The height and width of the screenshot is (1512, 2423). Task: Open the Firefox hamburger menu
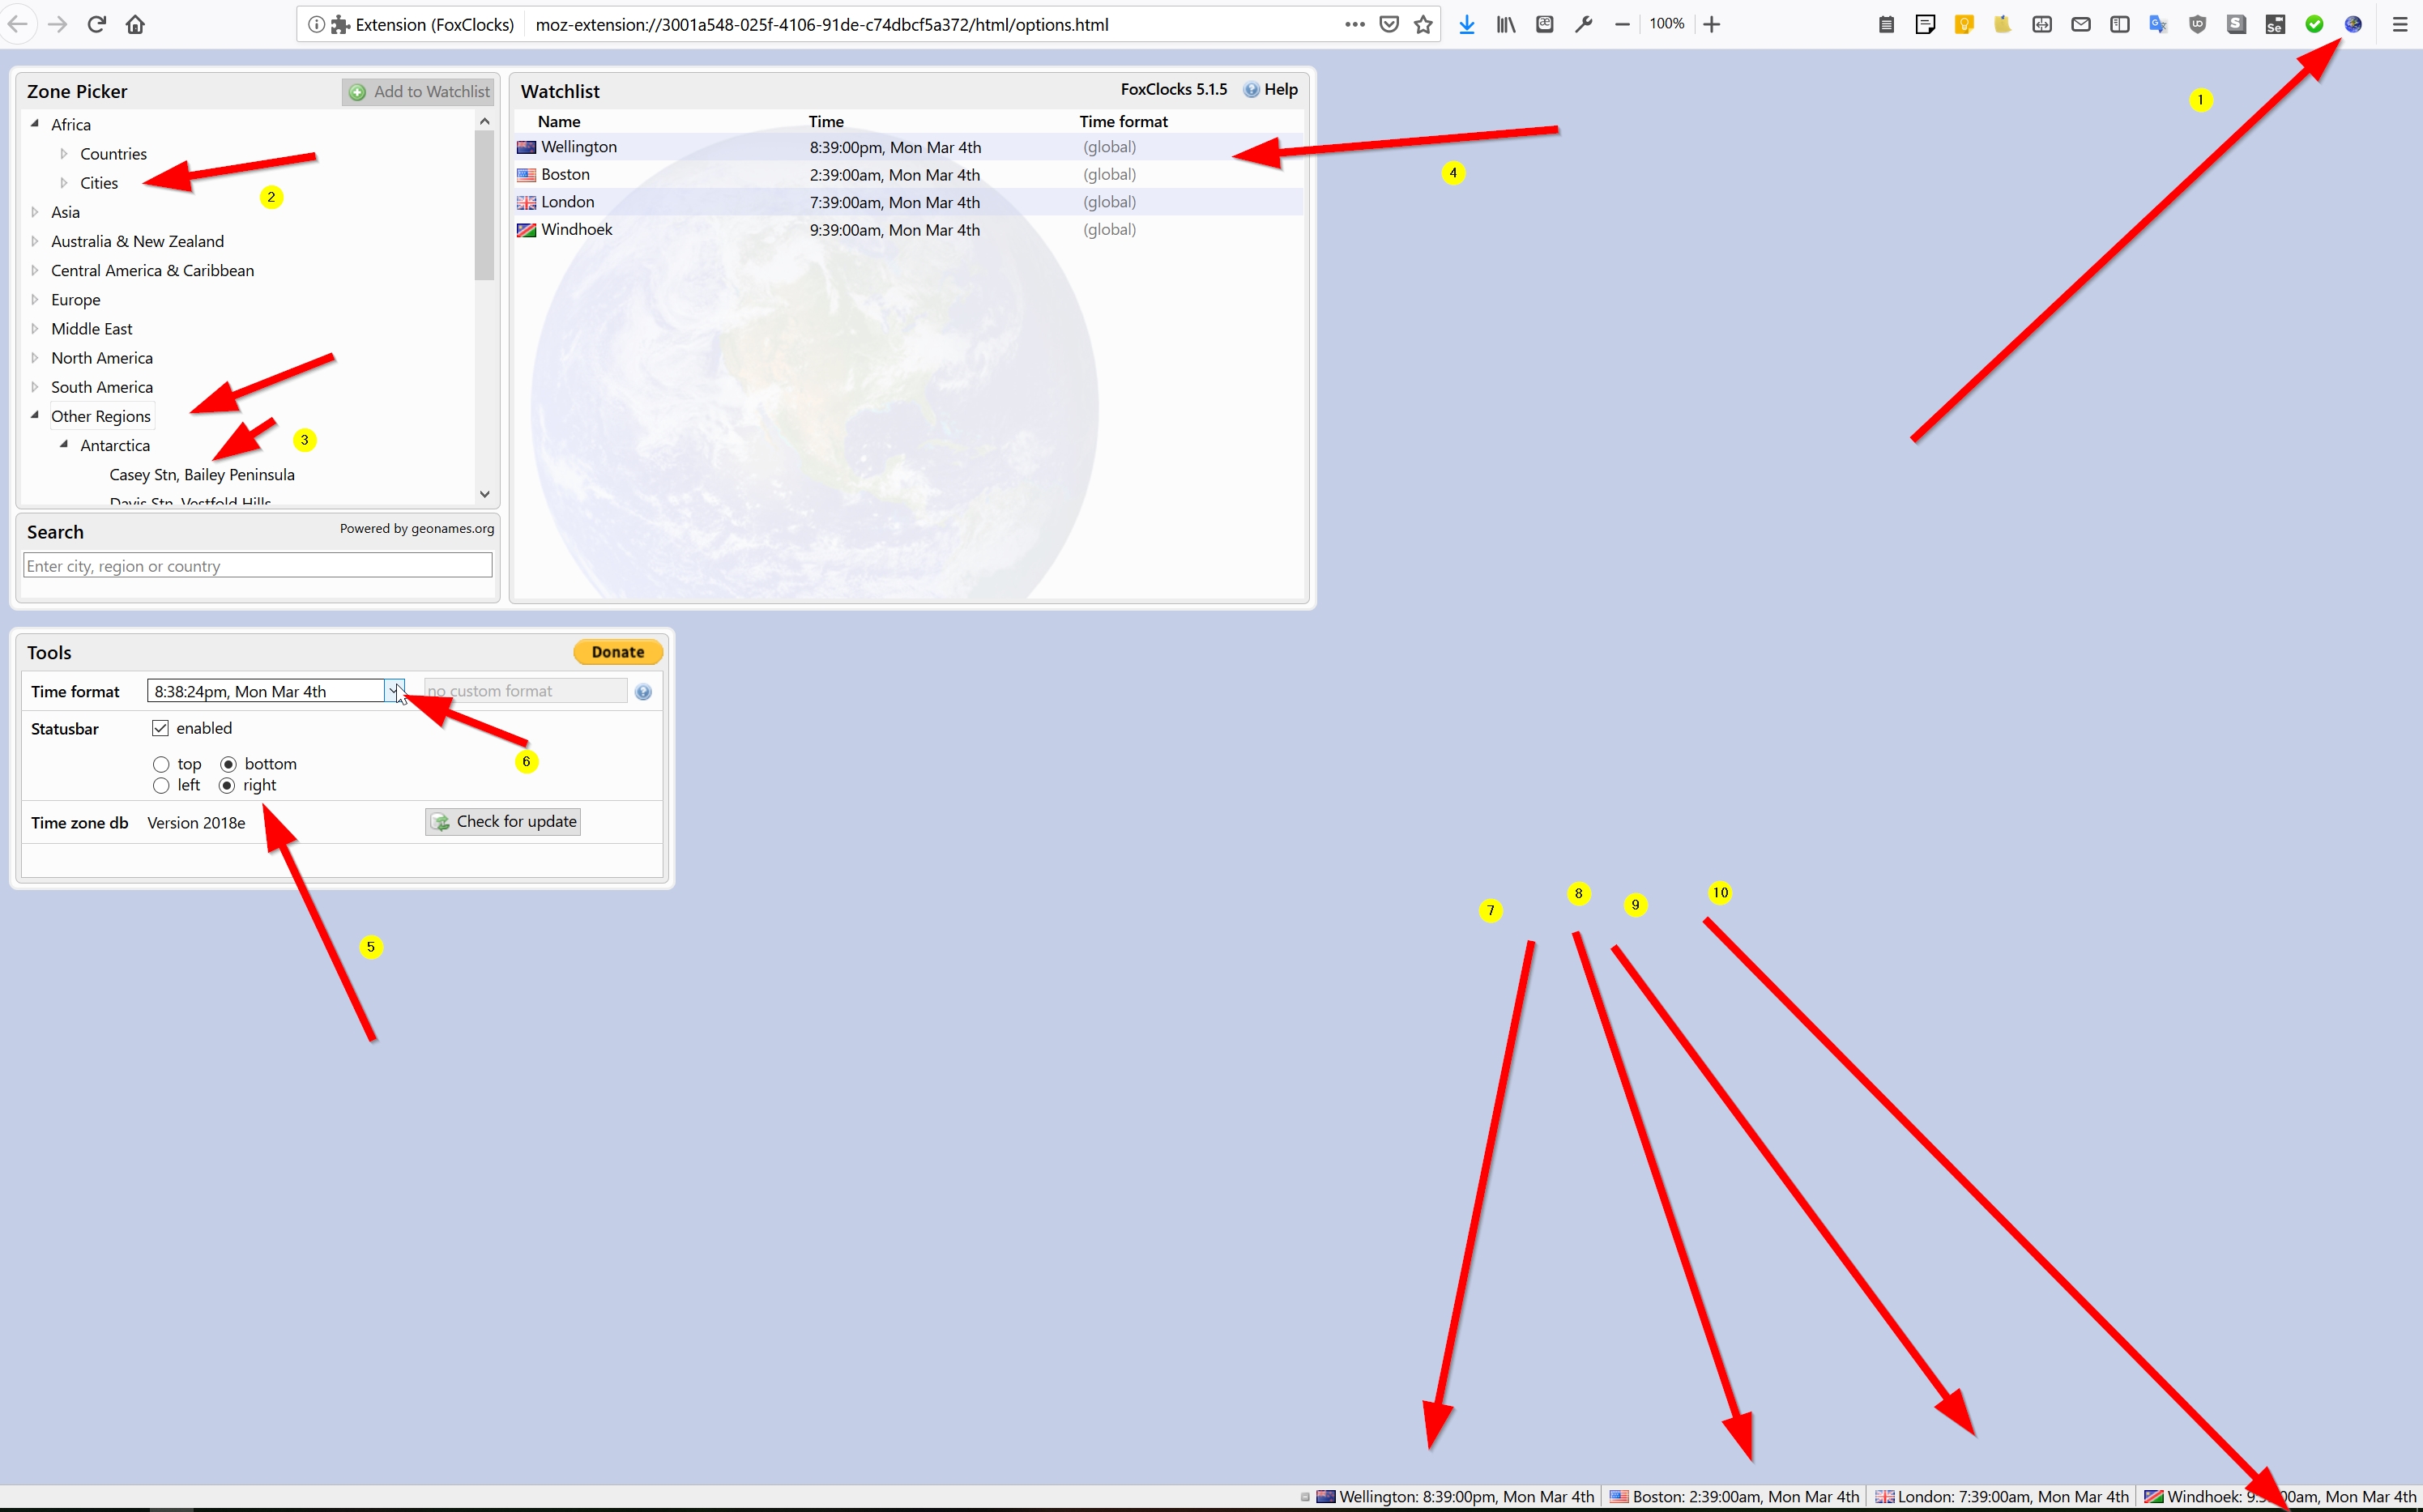point(2400,25)
